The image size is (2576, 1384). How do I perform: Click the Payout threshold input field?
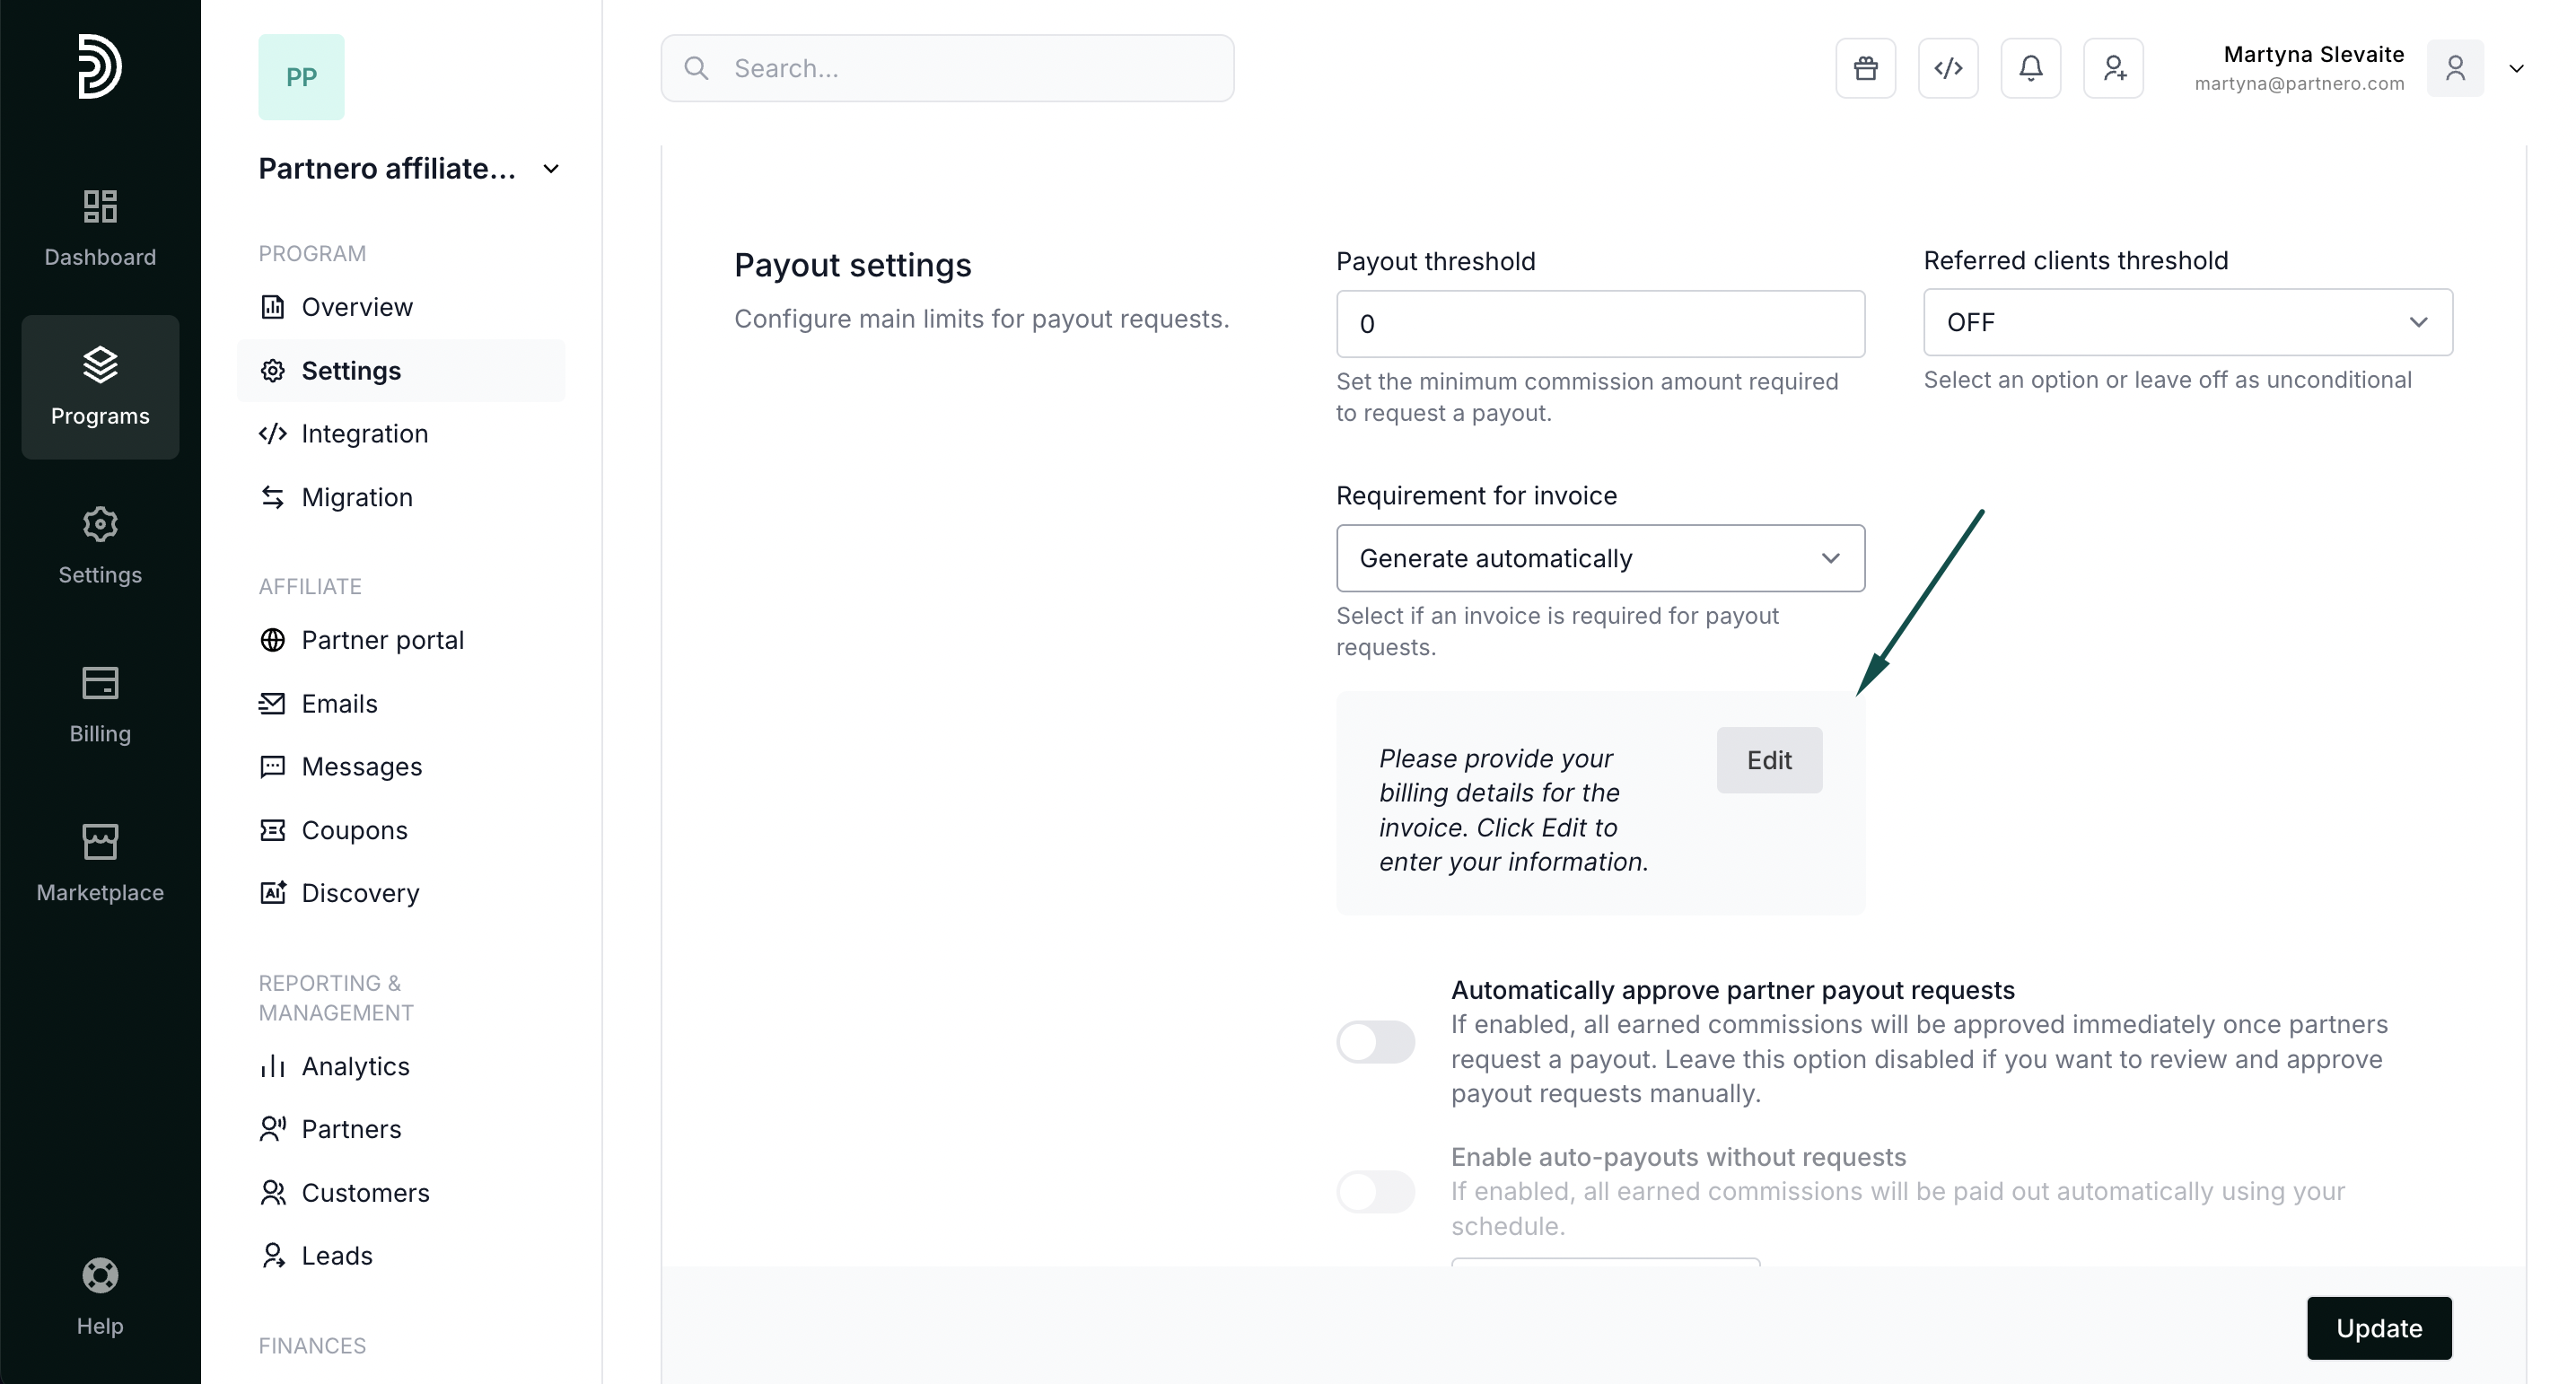click(x=1599, y=324)
